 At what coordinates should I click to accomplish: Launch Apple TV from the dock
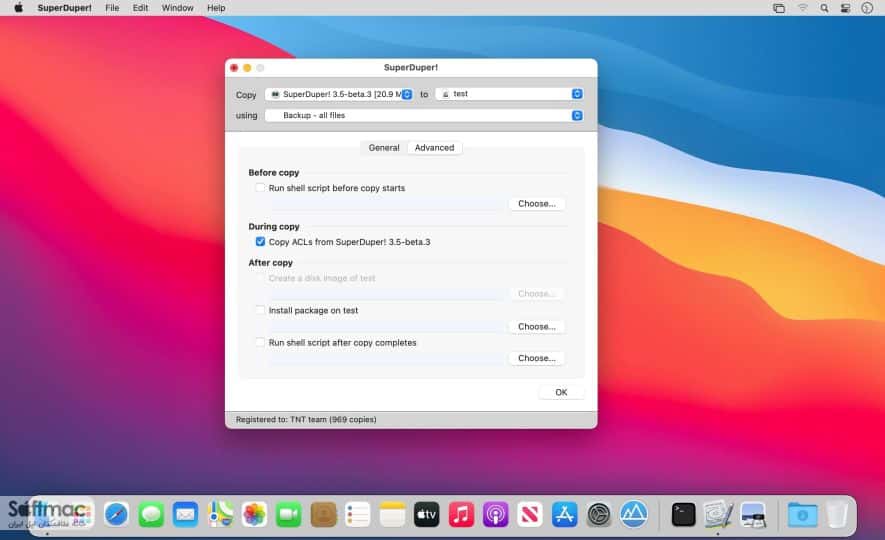tap(427, 515)
